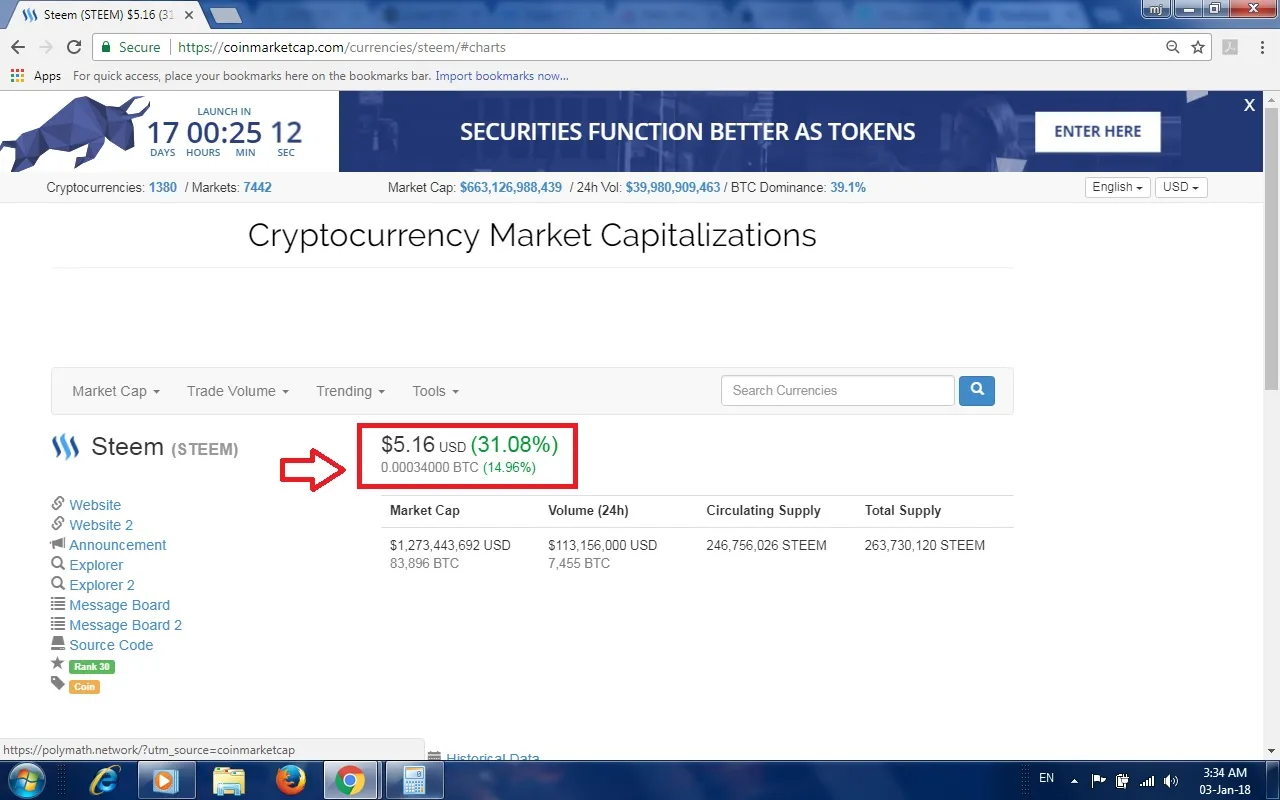Click the ENTER HERE banner button
Image resolution: width=1280 pixels, height=800 pixels.
(x=1097, y=131)
